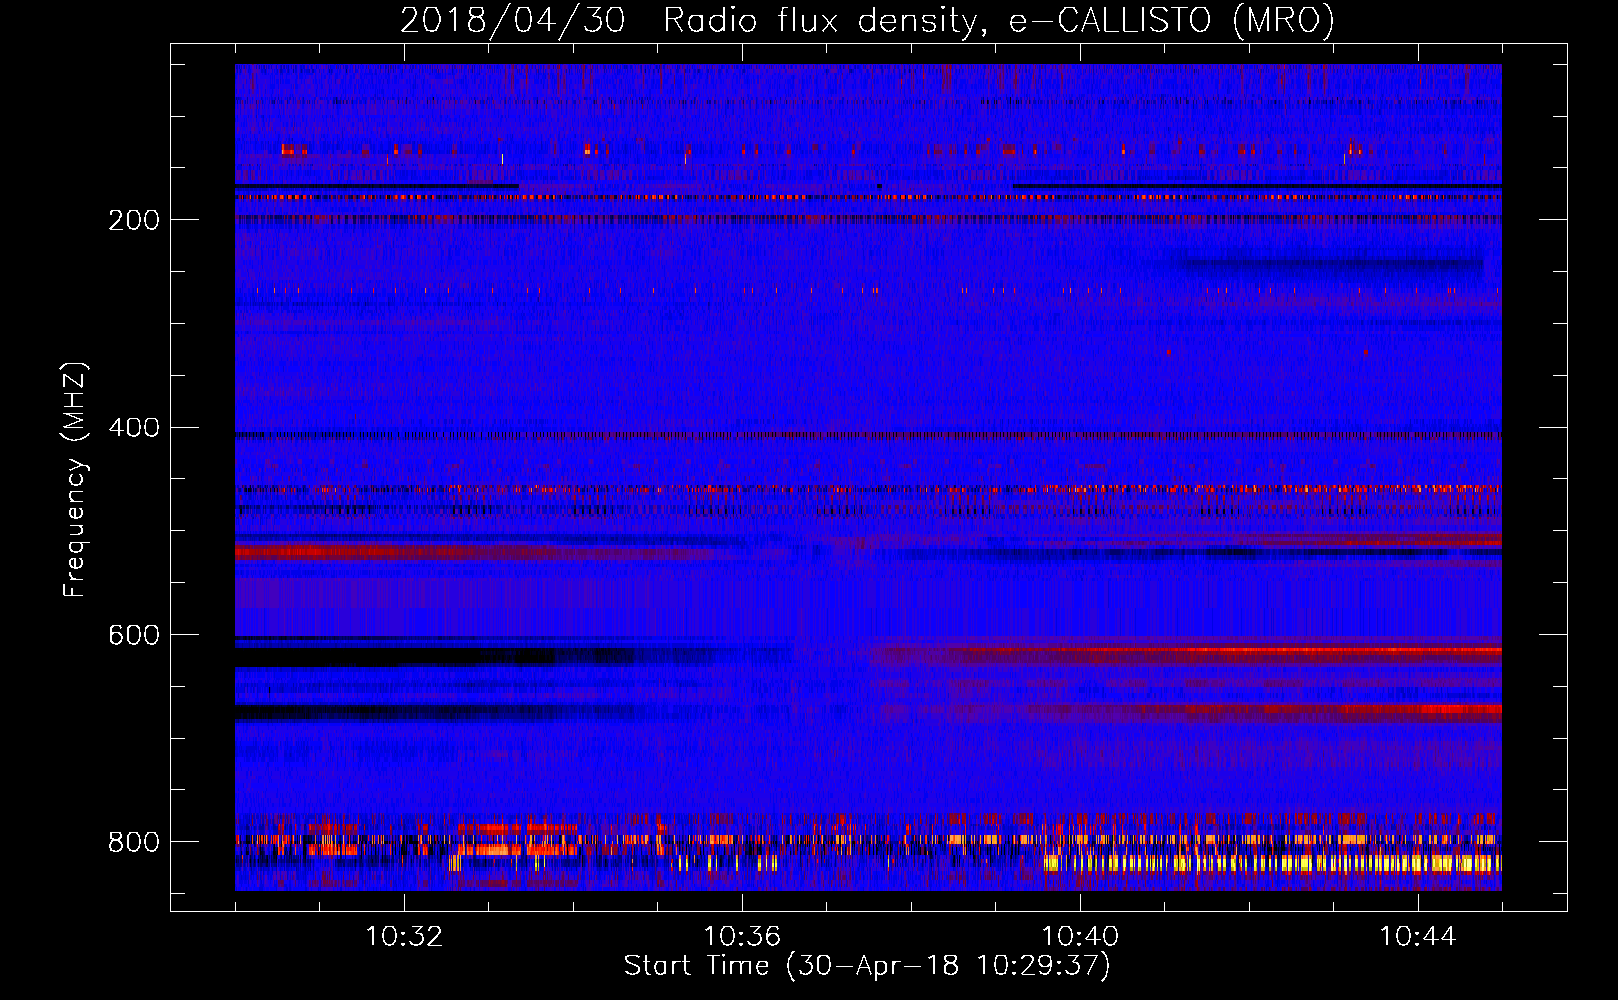Click the 'Frequency (MHZ)' axis label

click(x=75, y=479)
